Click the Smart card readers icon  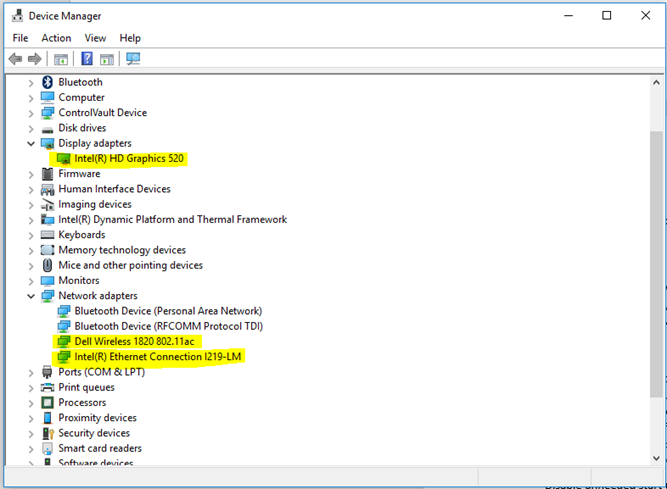pos(47,448)
